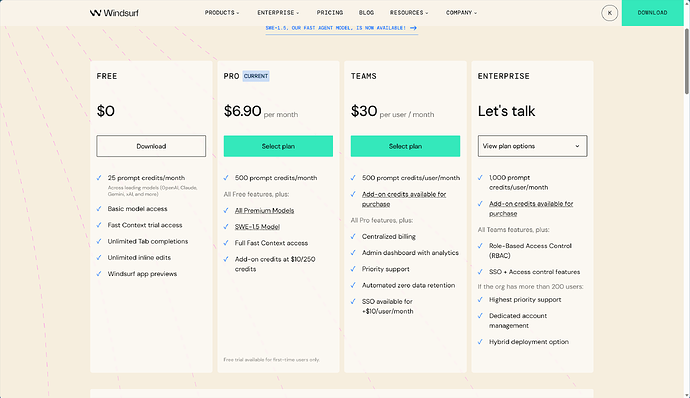
Task: Click 'Priority support' in Teams
Action: [385, 269]
